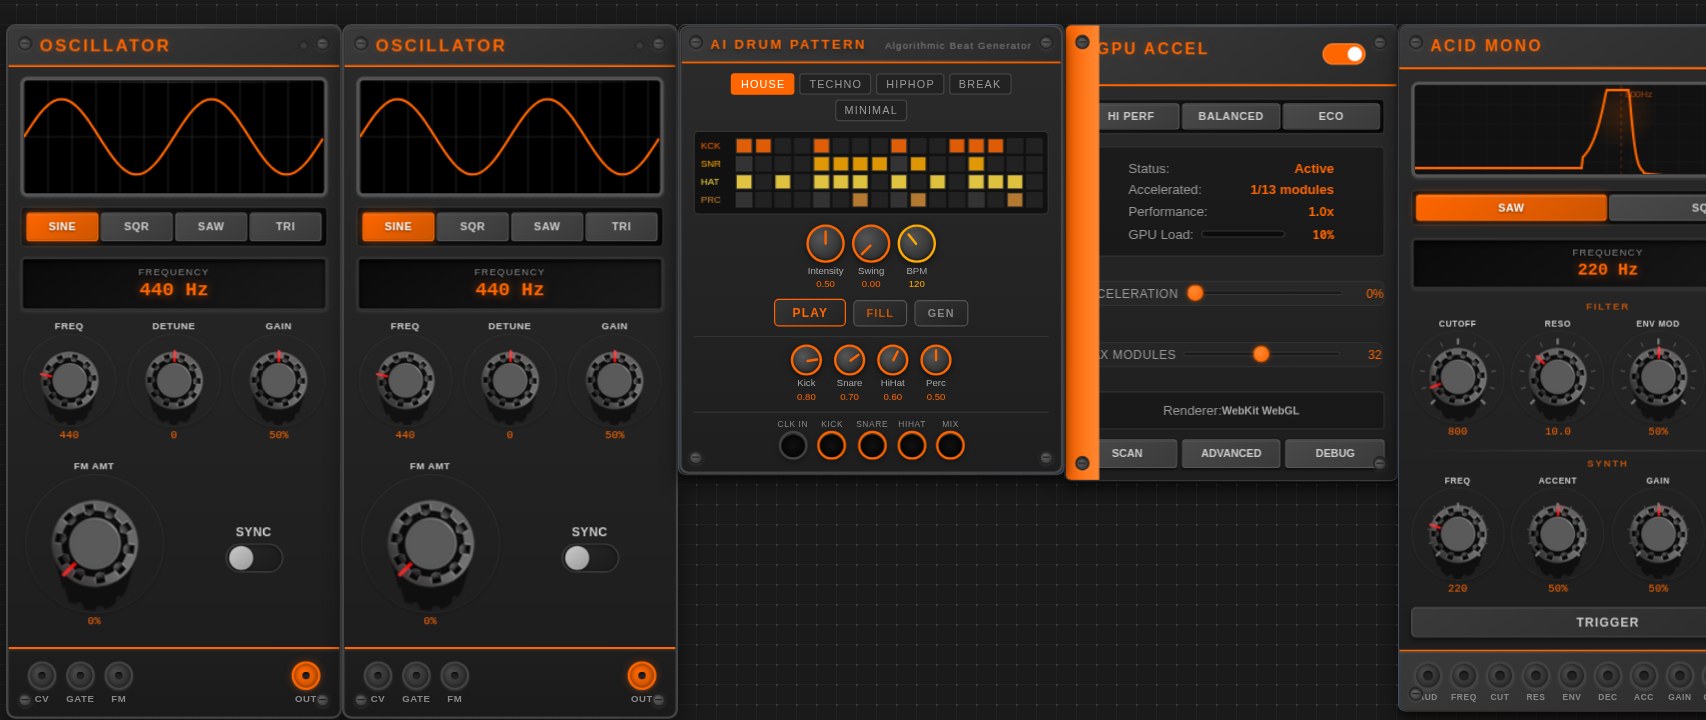Viewport: 1706px width, 720px height.
Task: Select TRI waveform on second Oscillator
Action: [x=621, y=227]
